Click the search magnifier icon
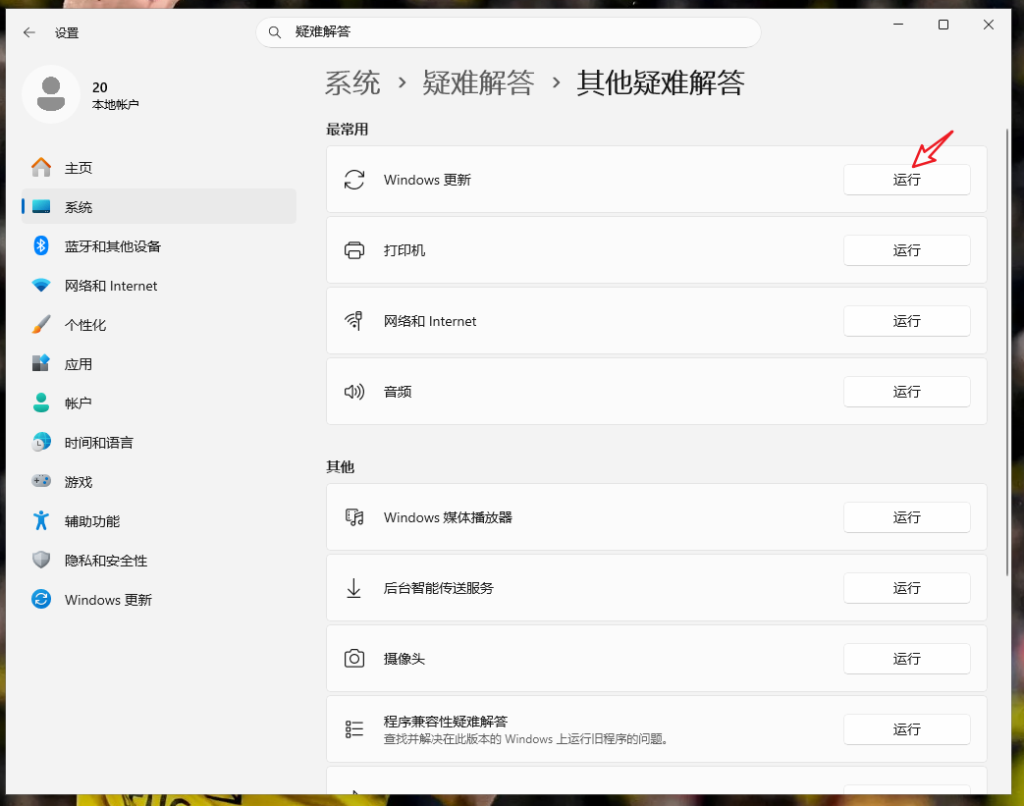The height and width of the screenshot is (806, 1024). (275, 32)
